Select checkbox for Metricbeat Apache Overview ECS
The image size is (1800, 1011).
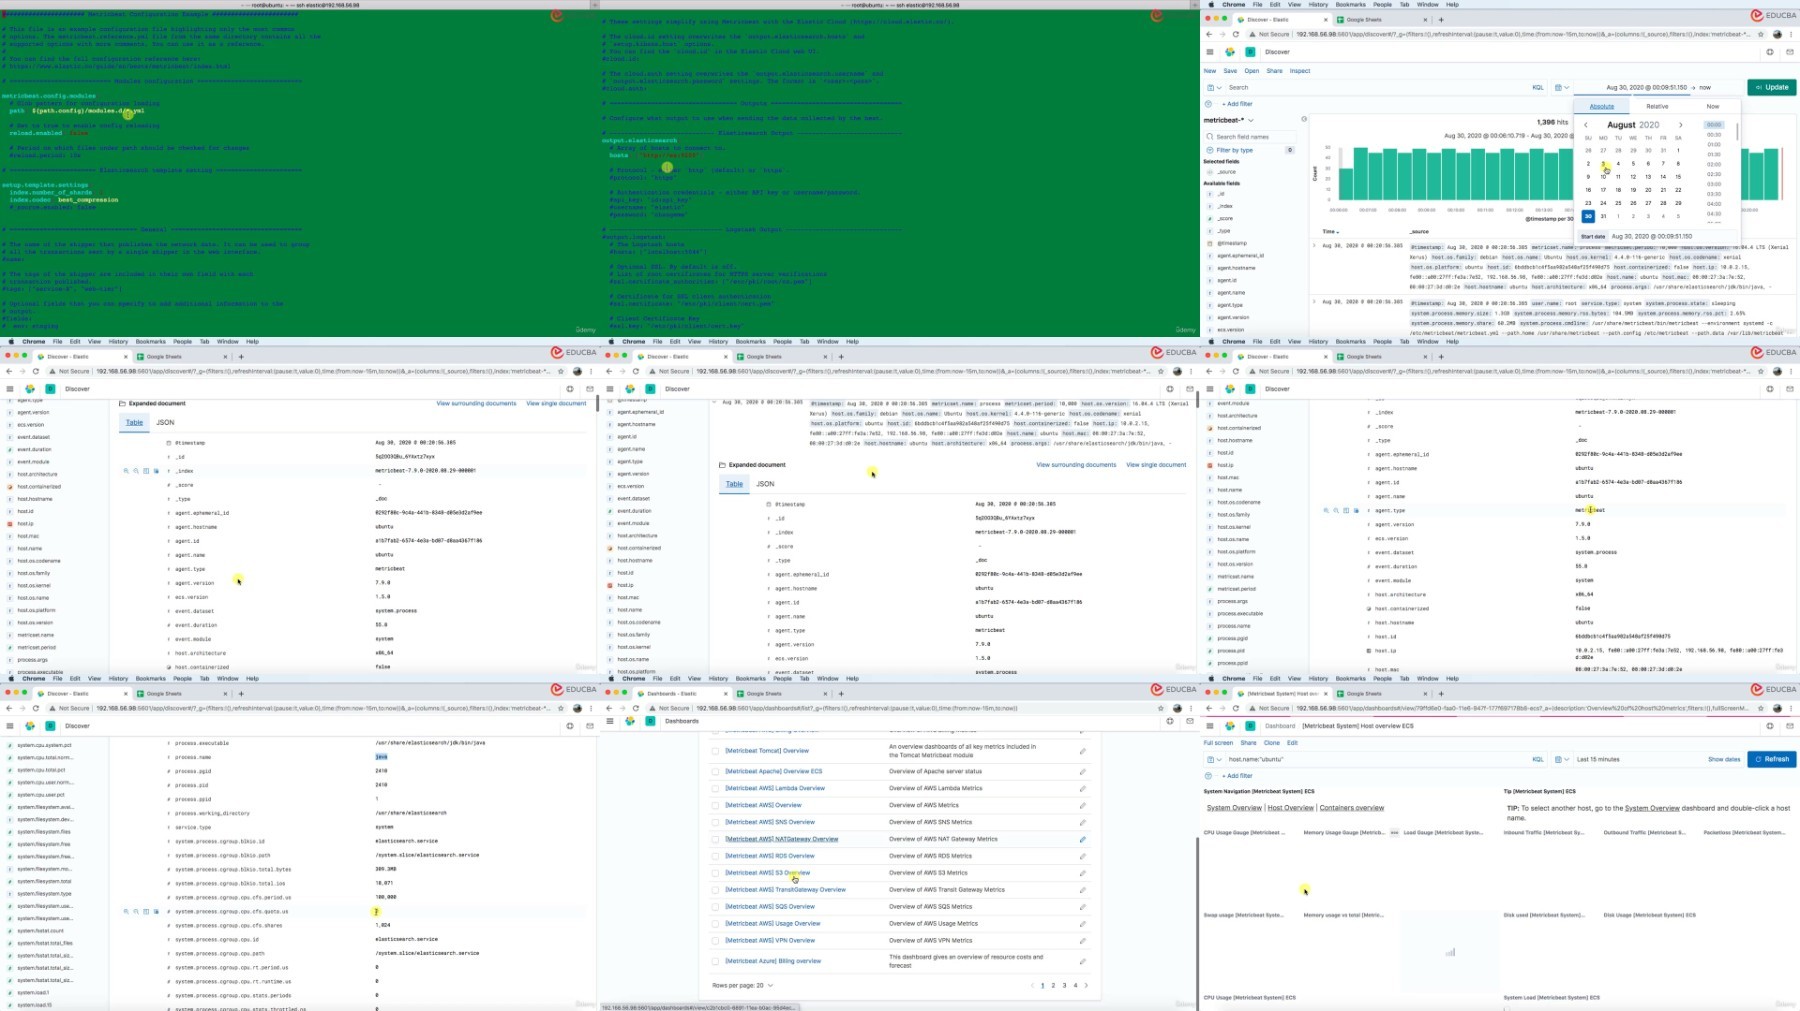point(715,772)
